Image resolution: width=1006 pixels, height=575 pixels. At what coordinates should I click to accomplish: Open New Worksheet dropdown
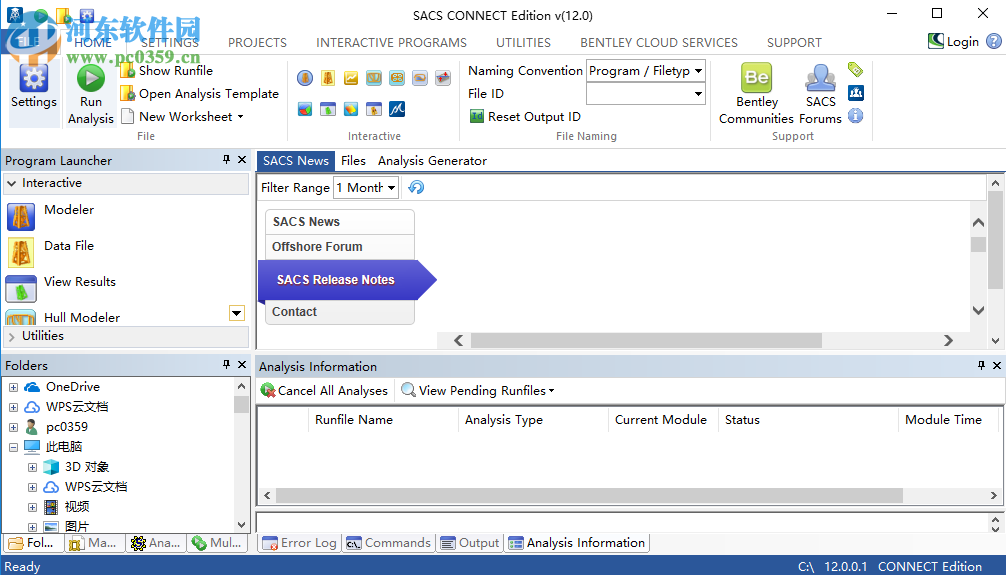pos(183,117)
